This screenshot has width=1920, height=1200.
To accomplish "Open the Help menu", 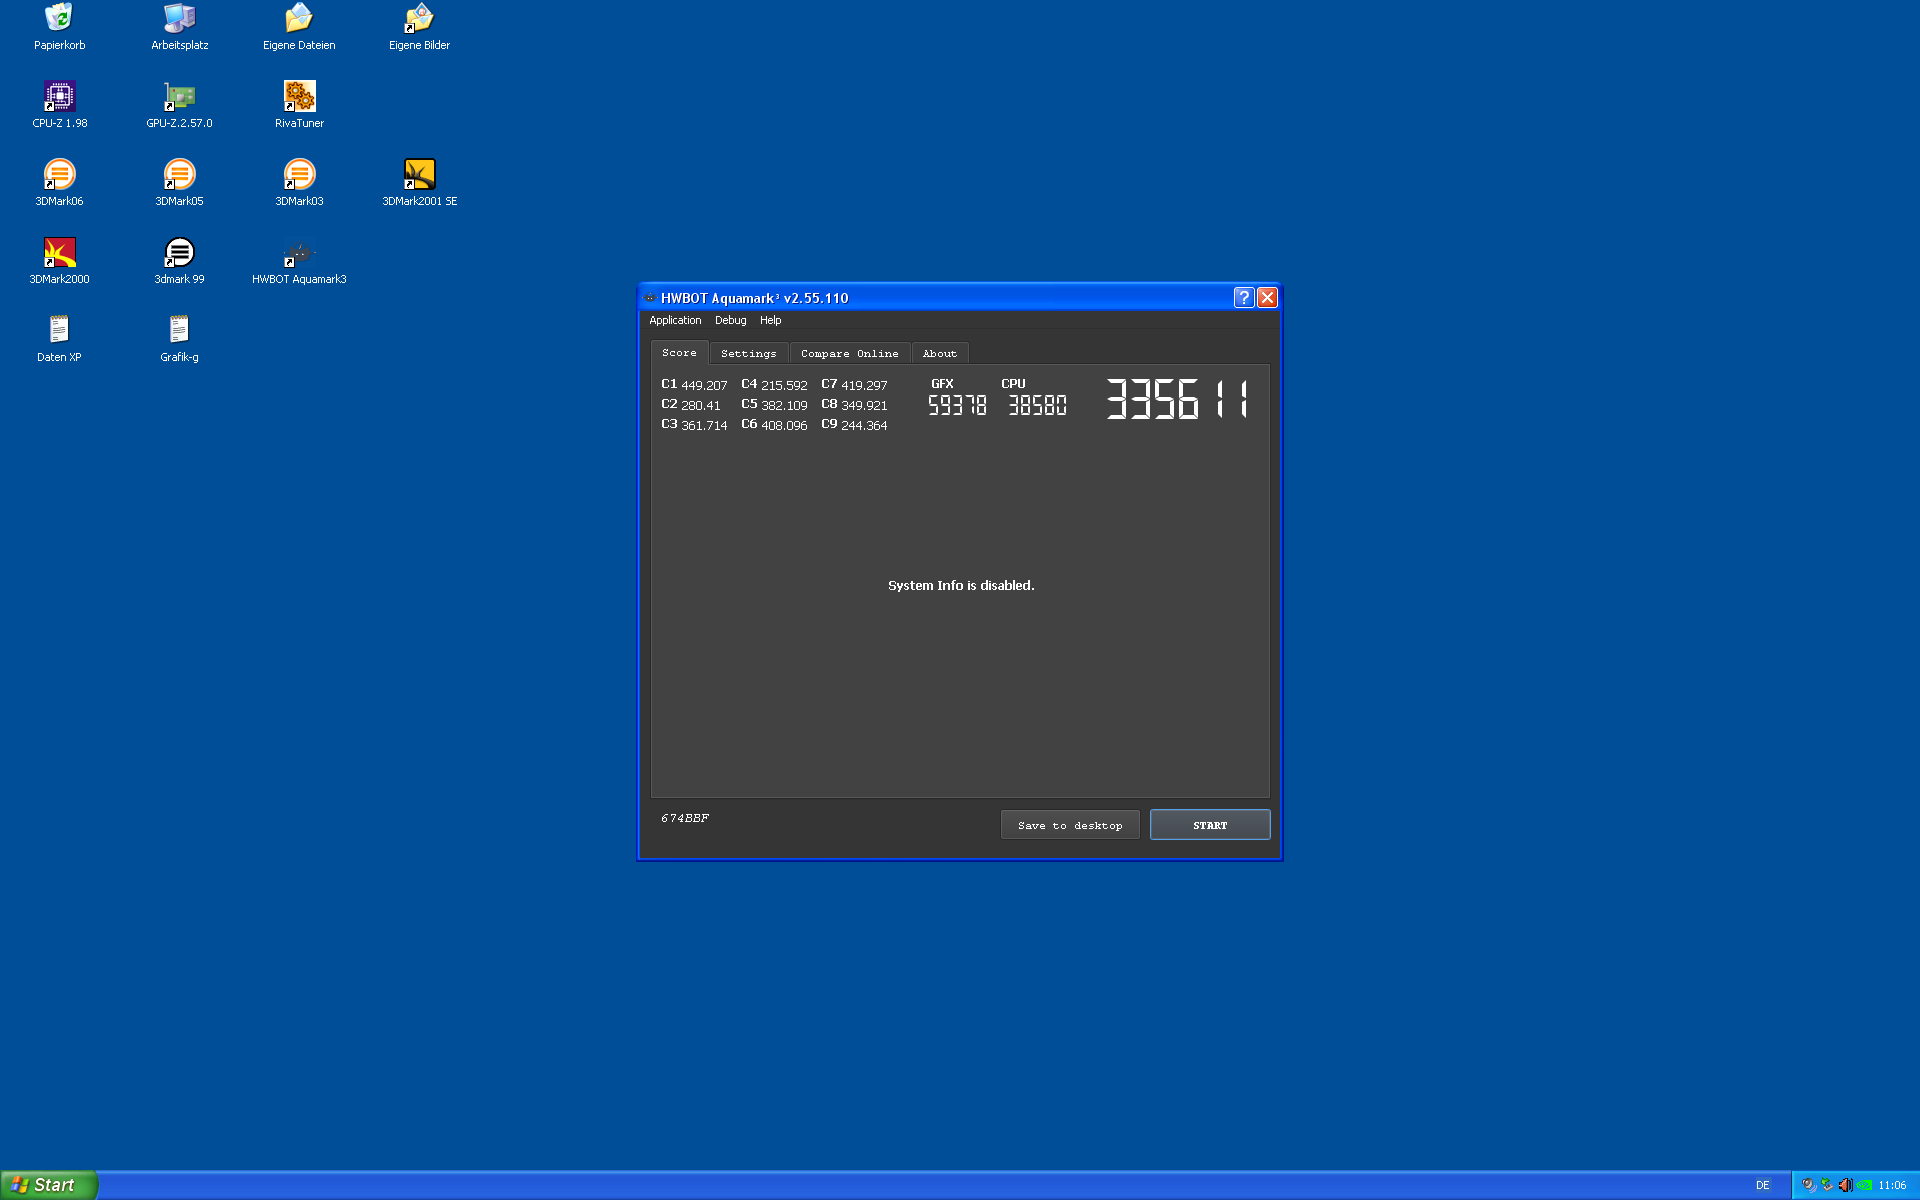I will point(770,320).
